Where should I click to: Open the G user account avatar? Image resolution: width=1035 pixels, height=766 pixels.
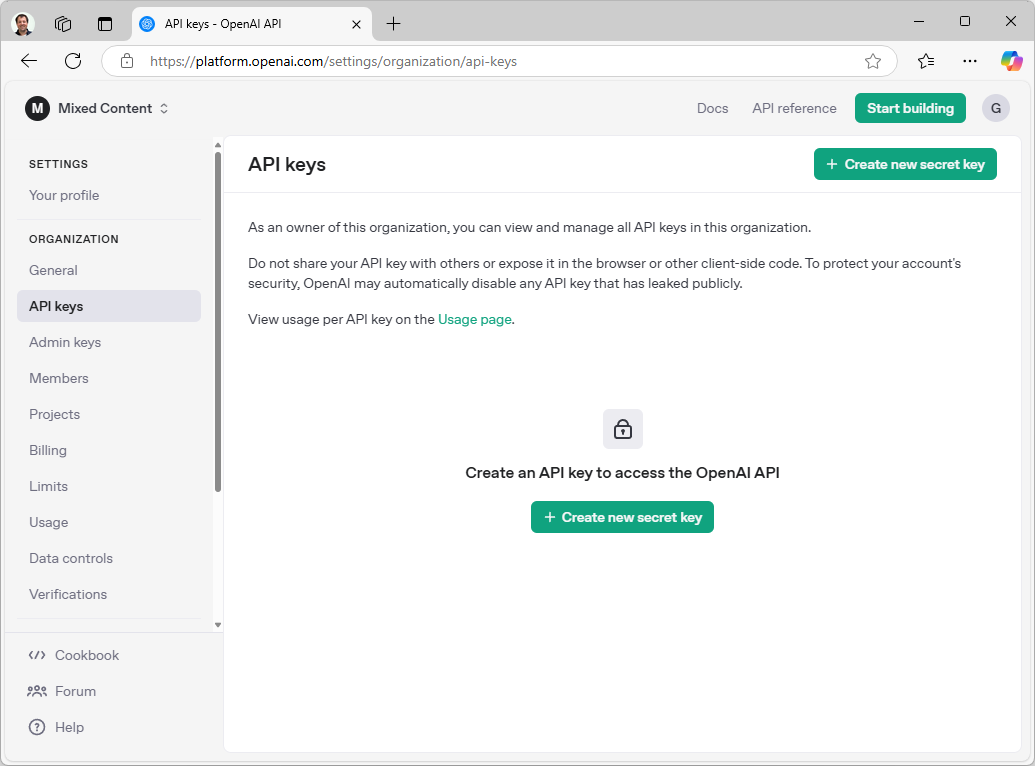(x=995, y=108)
